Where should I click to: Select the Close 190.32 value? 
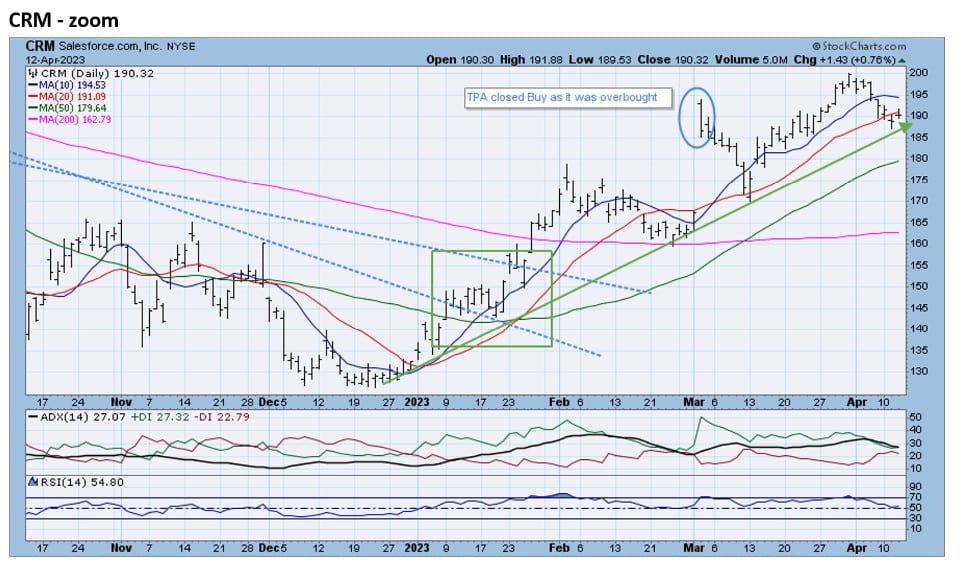click(x=673, y=60)
